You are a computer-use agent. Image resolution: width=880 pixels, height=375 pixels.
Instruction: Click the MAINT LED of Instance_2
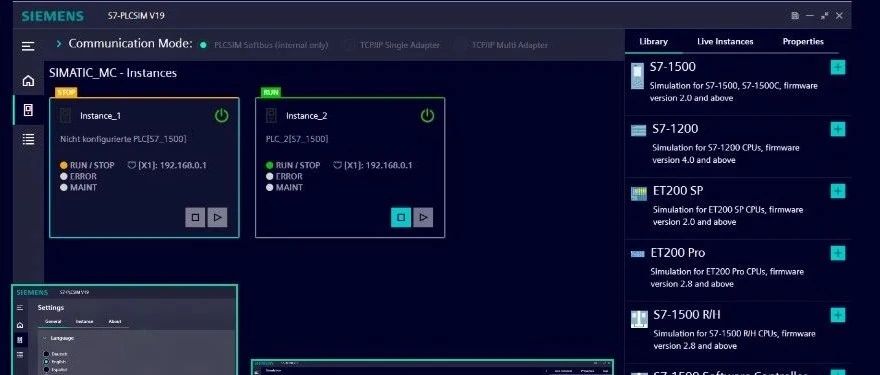269,188
